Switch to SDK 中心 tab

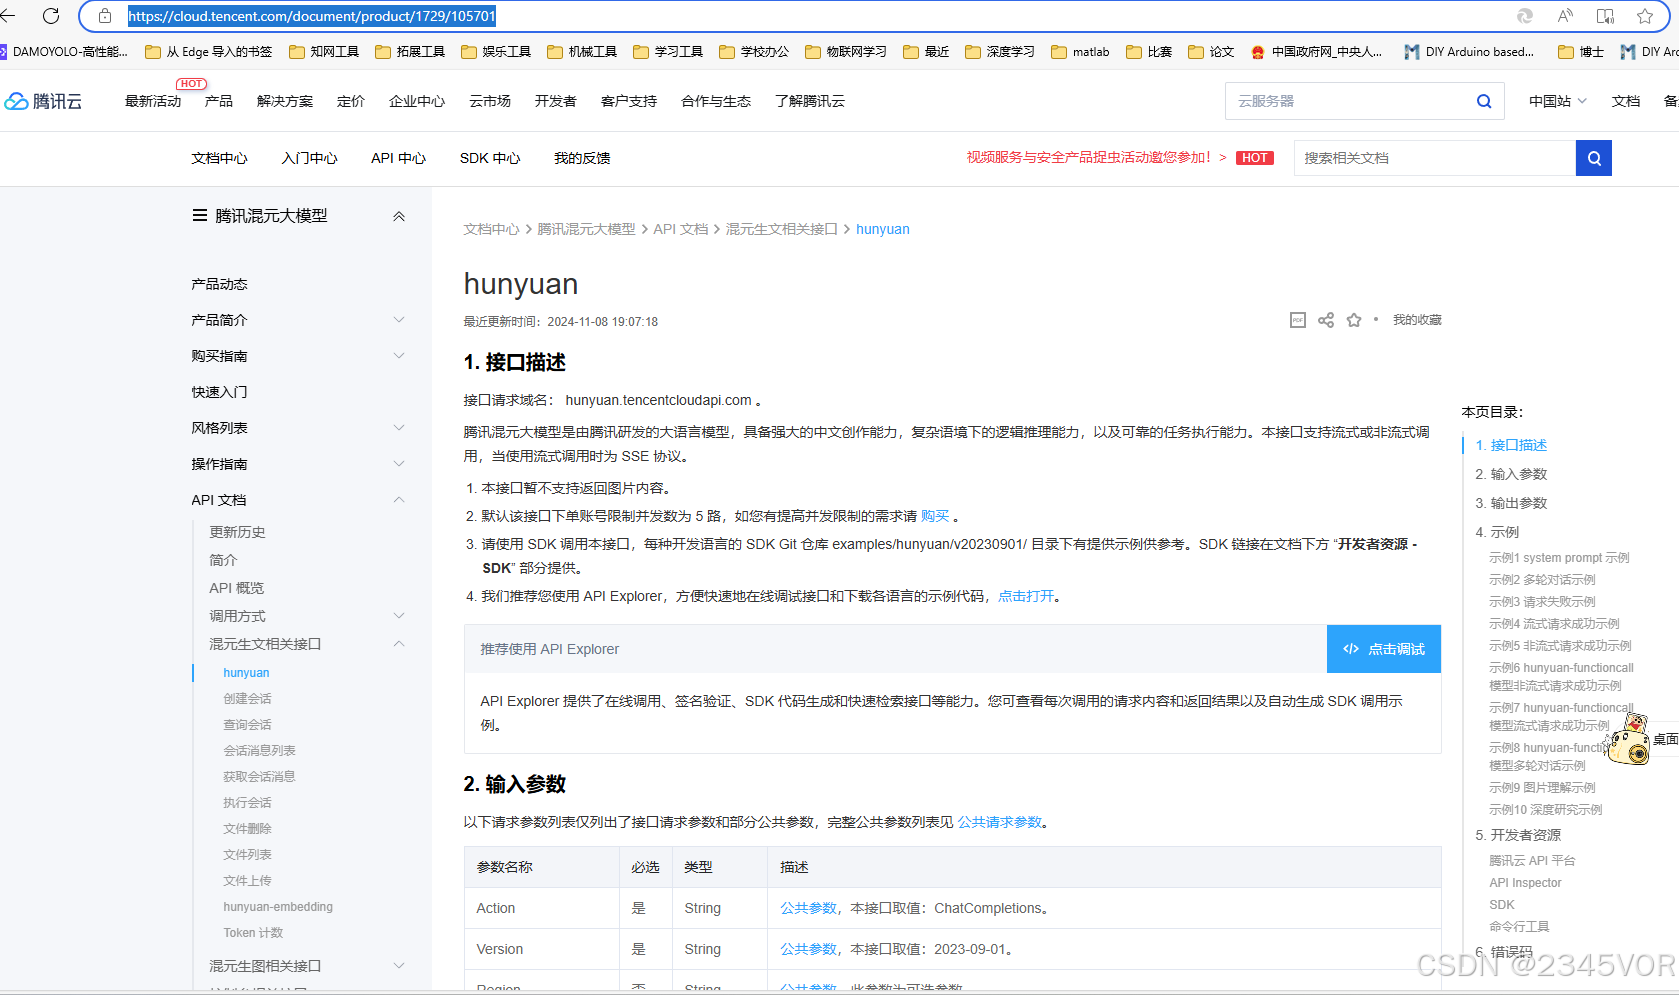(x=490, y=158)
